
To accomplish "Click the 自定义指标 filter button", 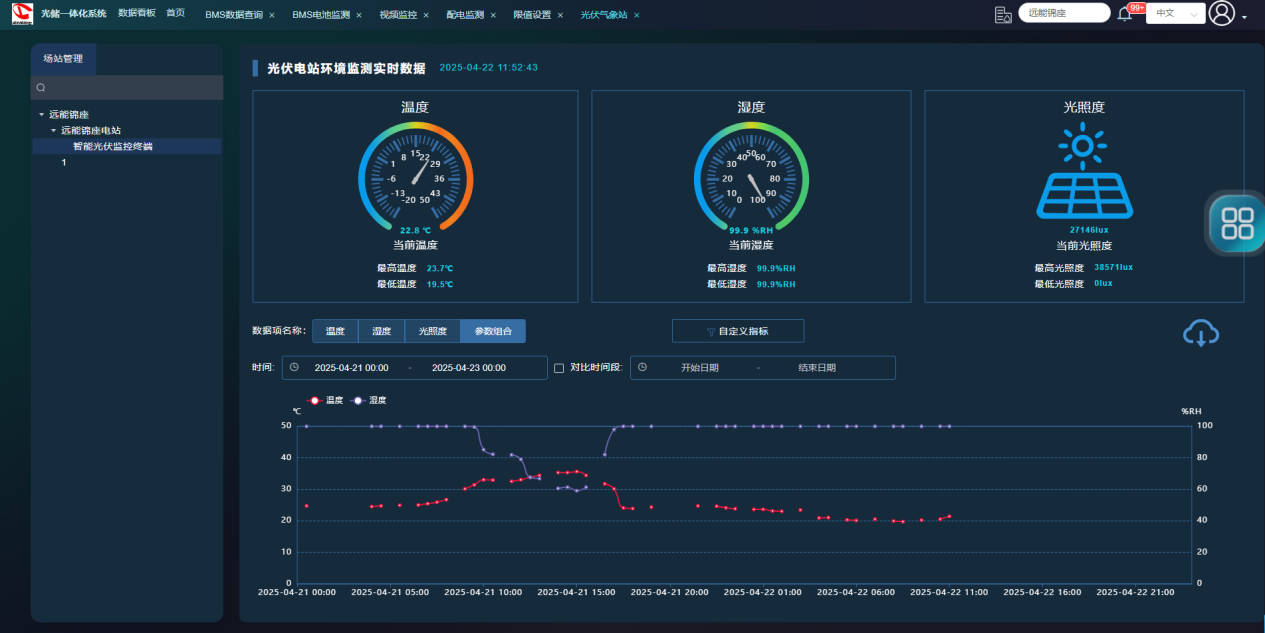I will [x=737, y=331].
